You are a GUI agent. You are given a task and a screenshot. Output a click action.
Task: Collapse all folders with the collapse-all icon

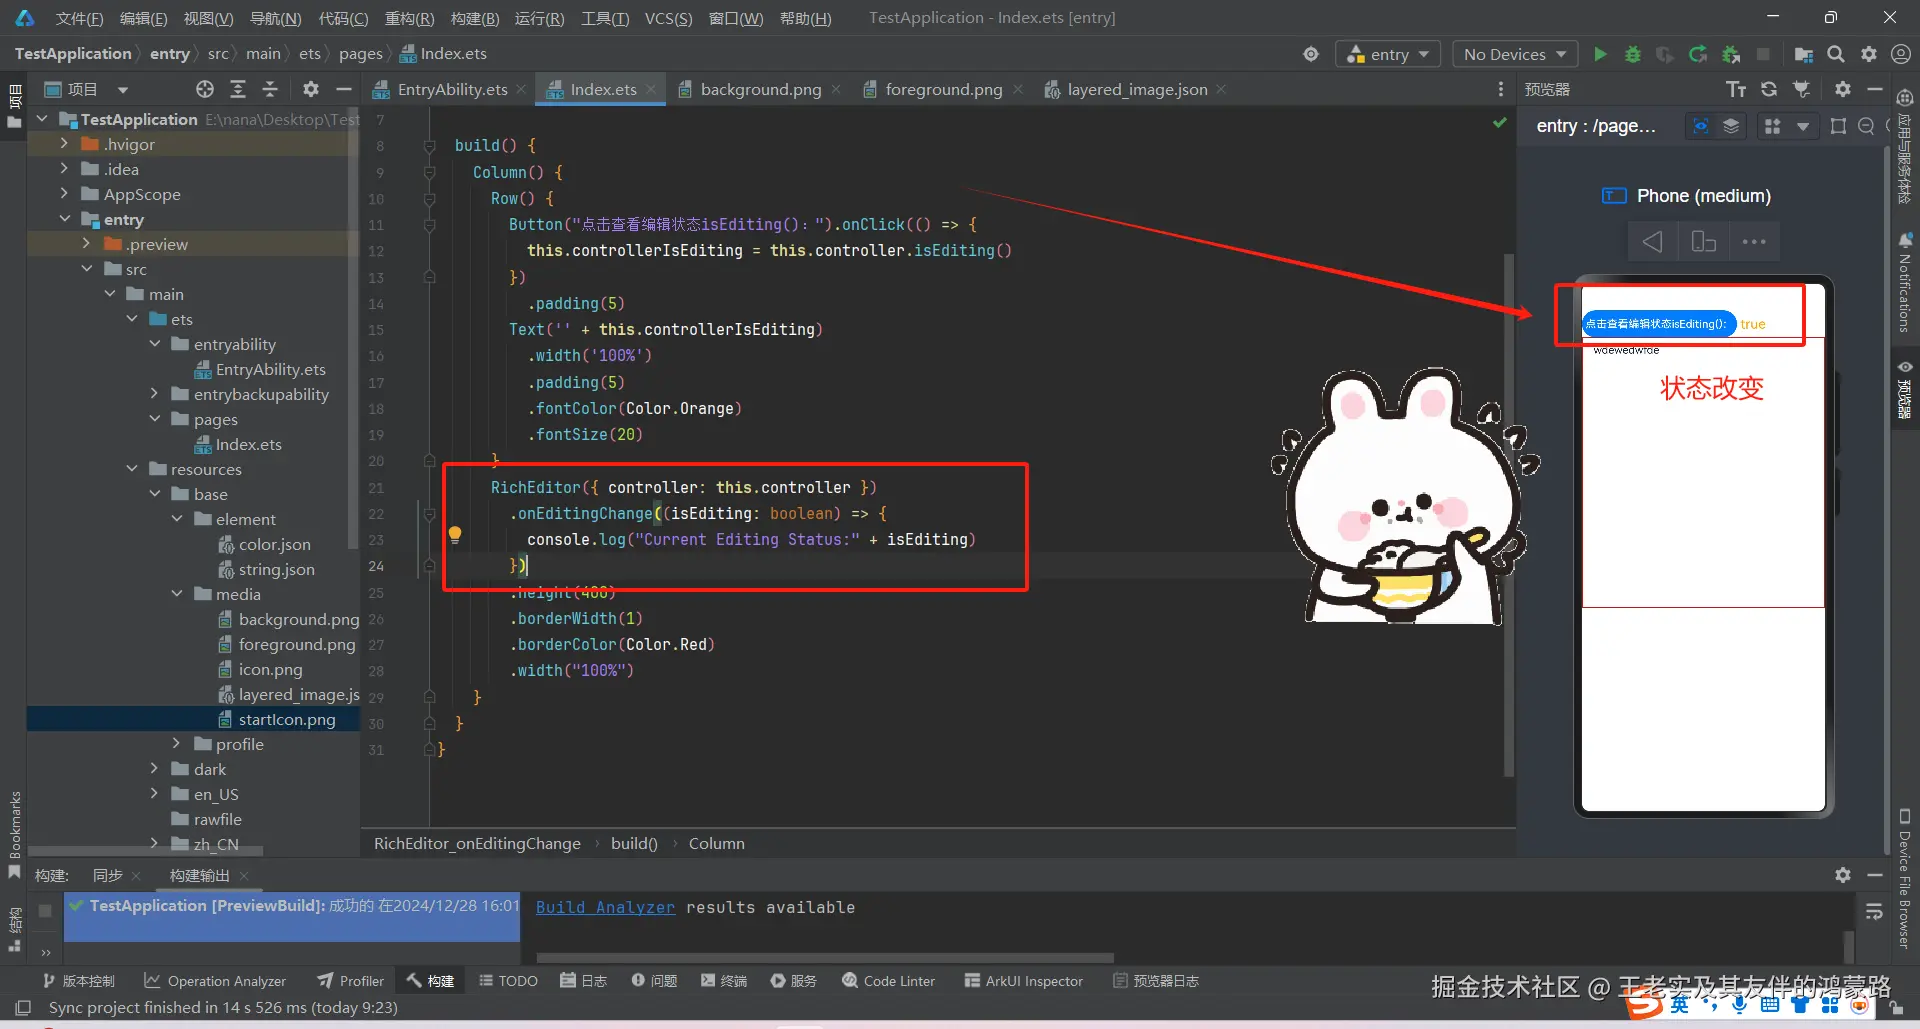(x=270, y=89)
